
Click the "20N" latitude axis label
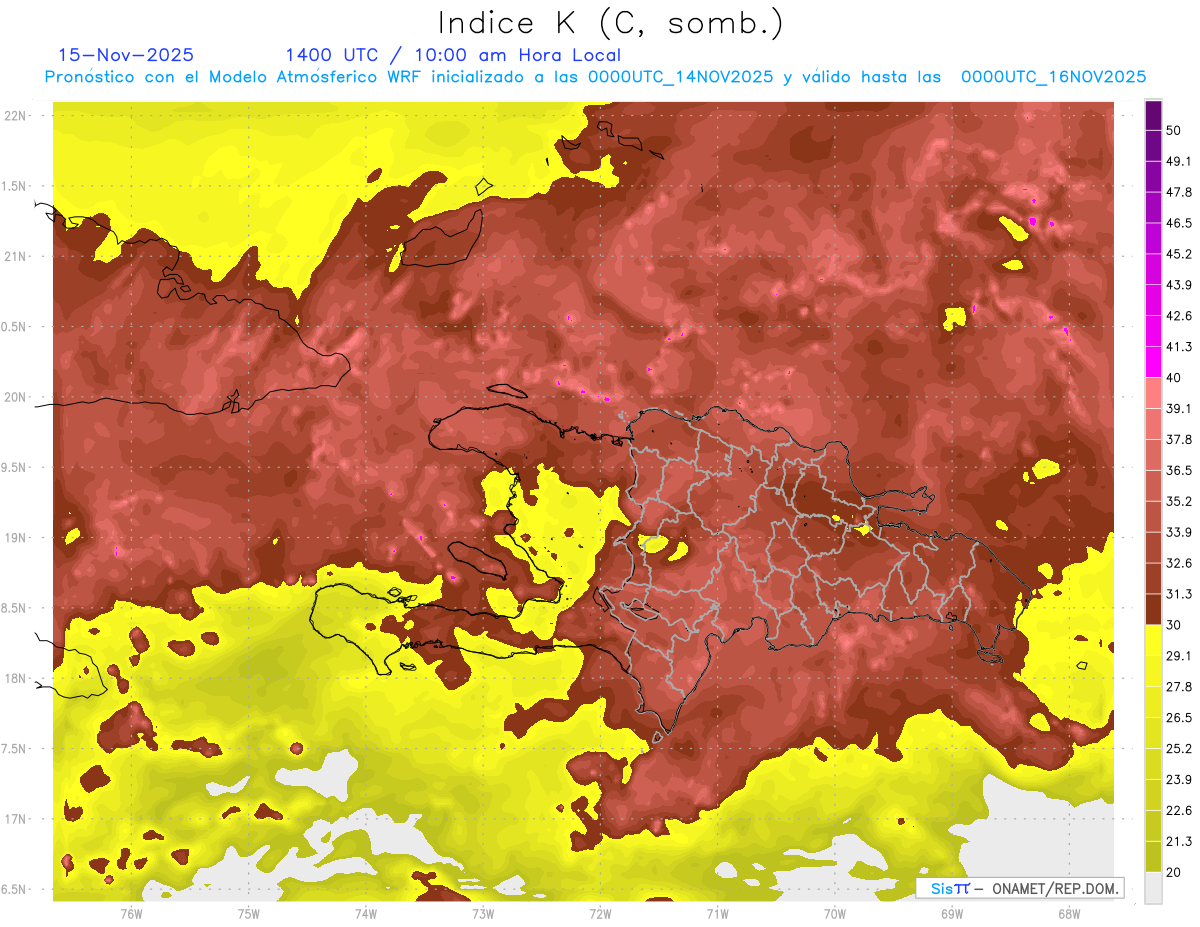click(15, 397)
